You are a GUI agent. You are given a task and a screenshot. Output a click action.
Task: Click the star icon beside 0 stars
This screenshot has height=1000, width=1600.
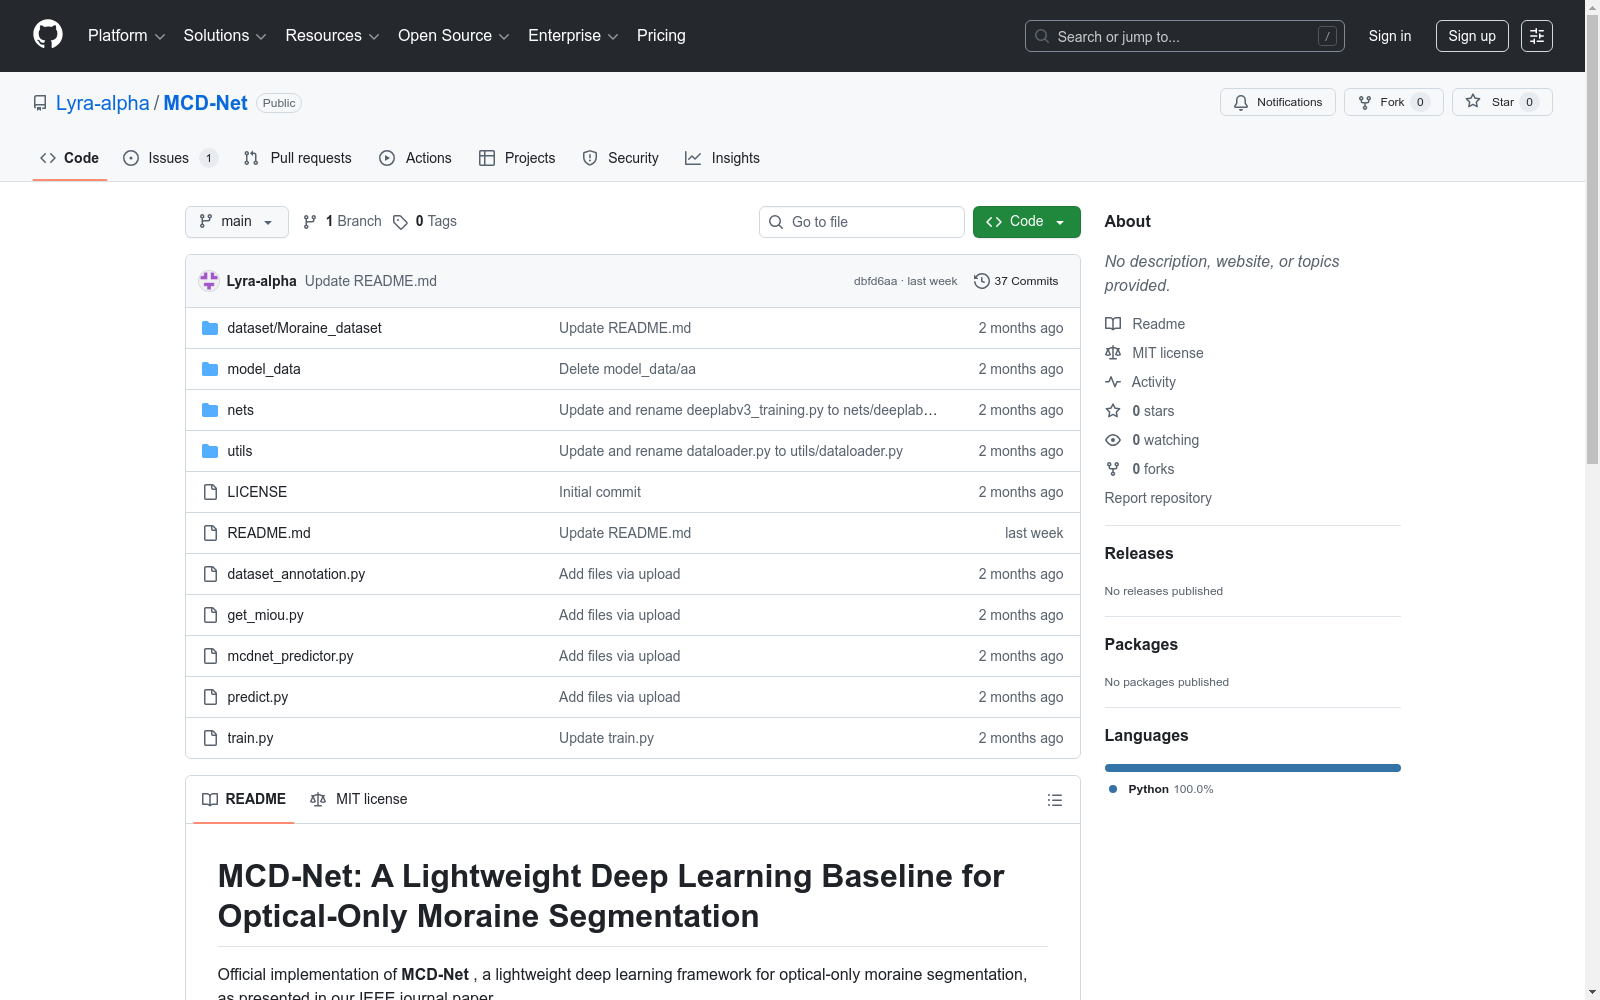1113,411
